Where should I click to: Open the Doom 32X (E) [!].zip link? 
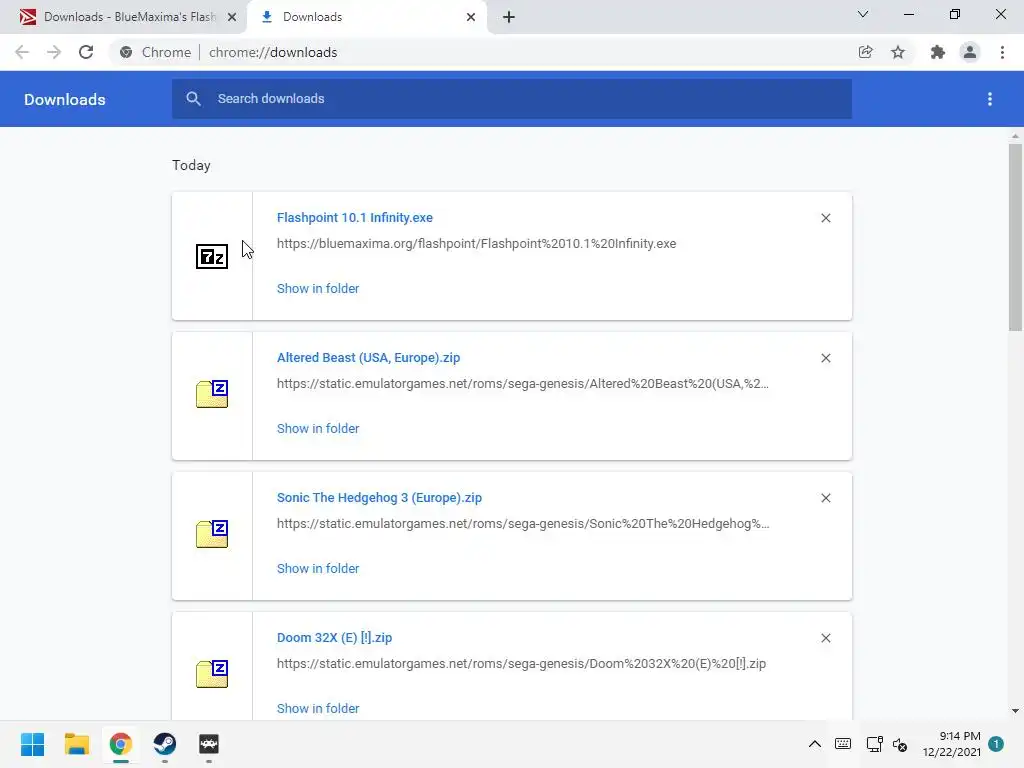click(x=334, y=638)
